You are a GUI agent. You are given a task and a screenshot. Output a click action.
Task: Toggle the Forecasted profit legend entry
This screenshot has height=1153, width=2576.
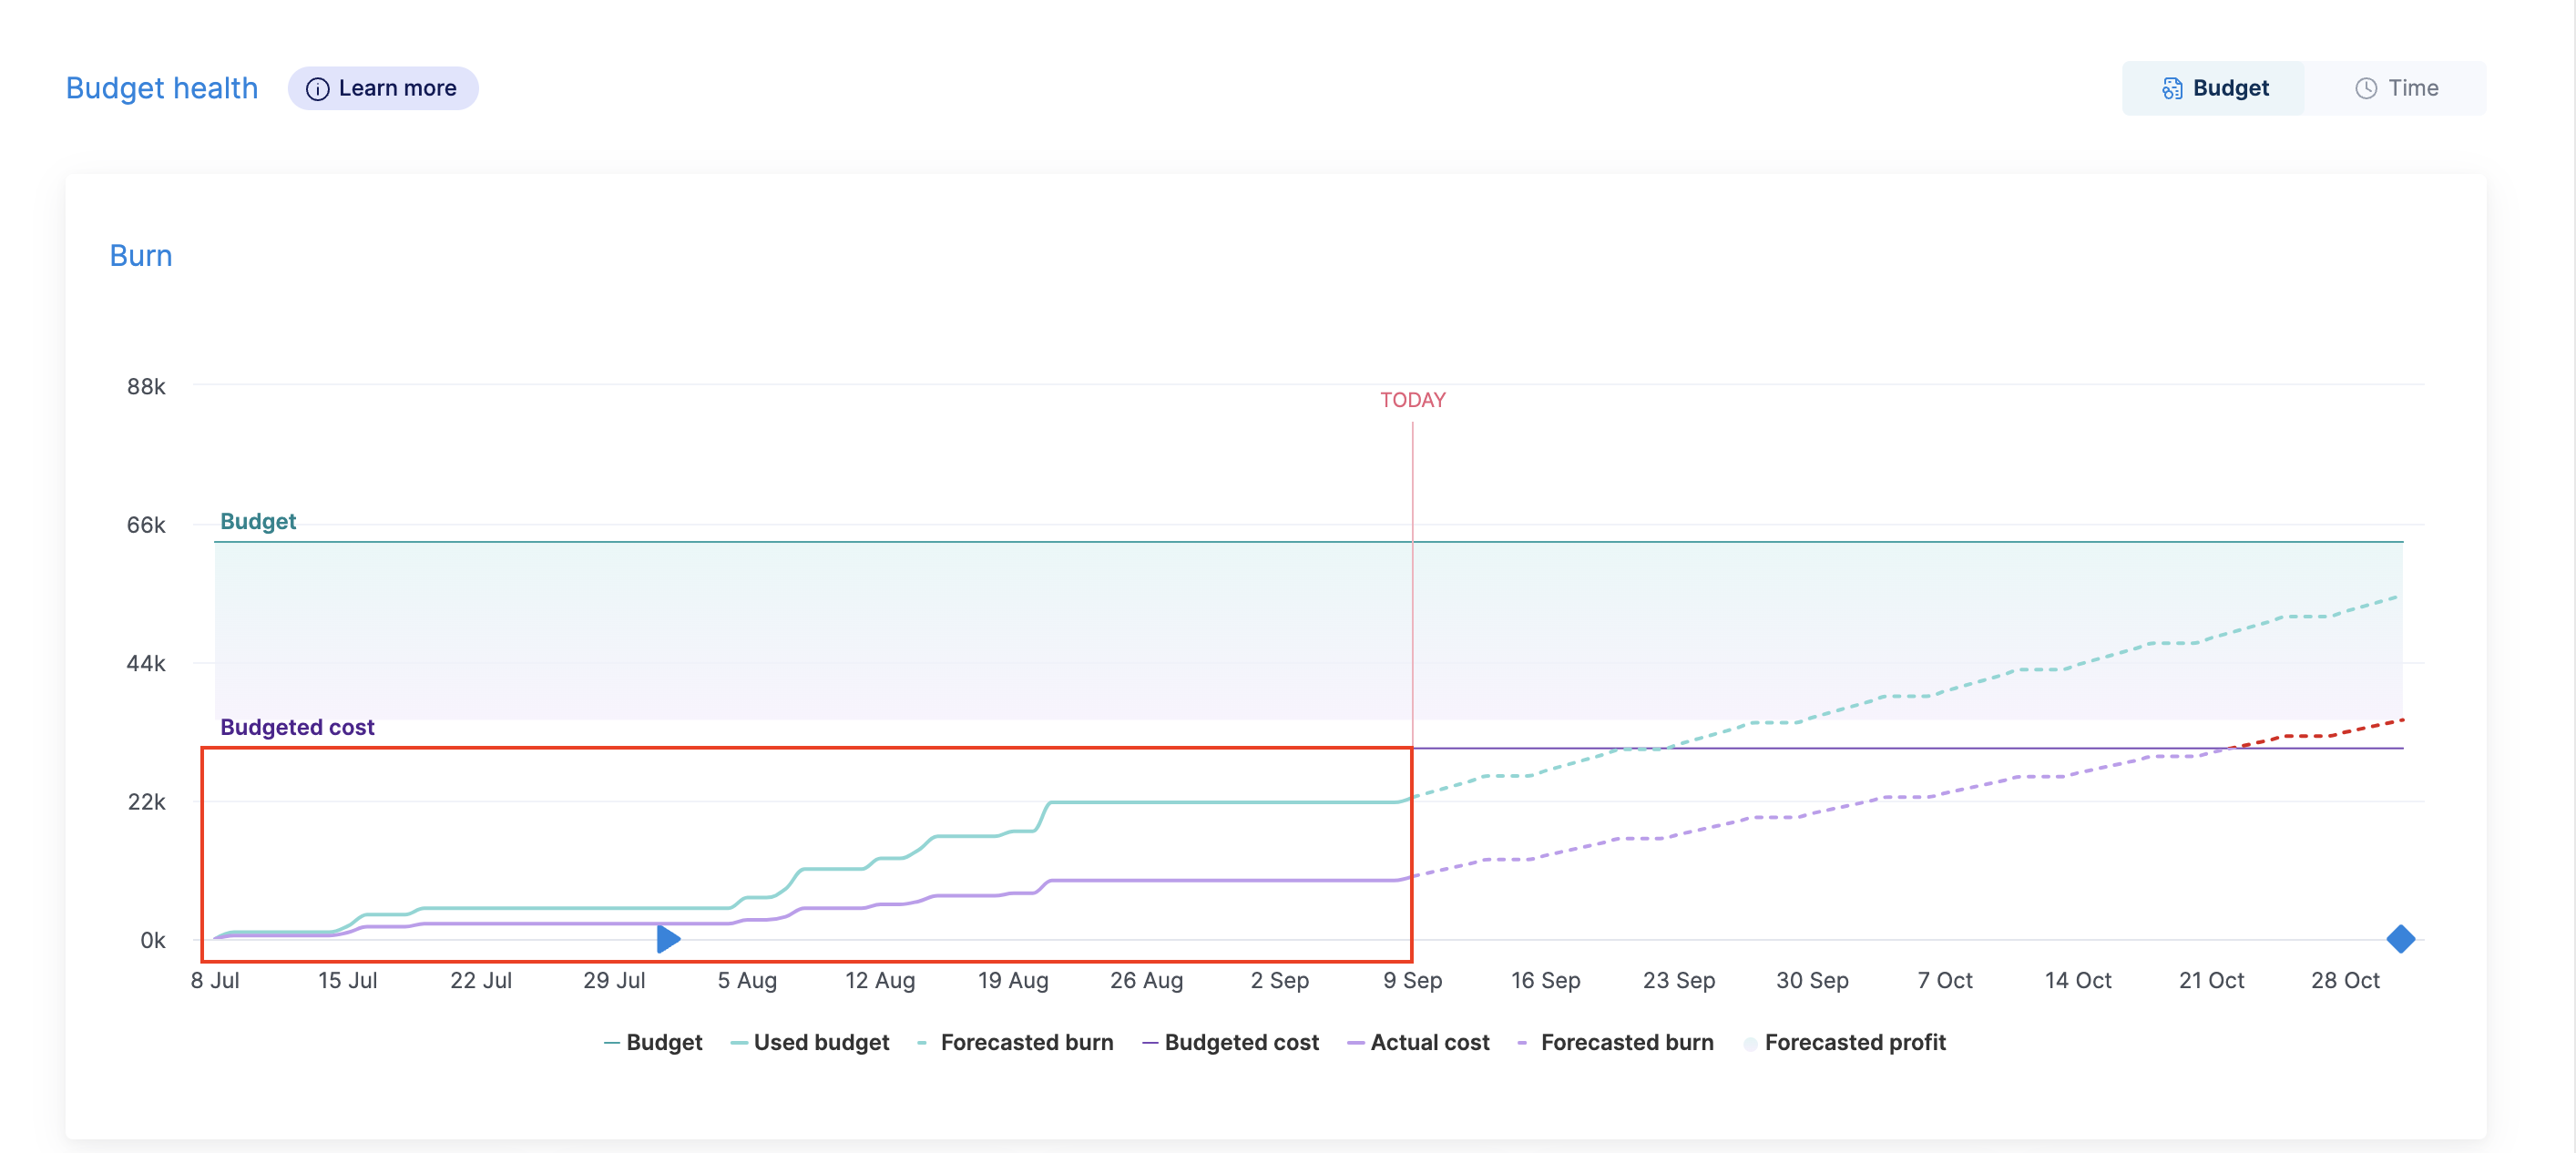tap(1844, 1042)
